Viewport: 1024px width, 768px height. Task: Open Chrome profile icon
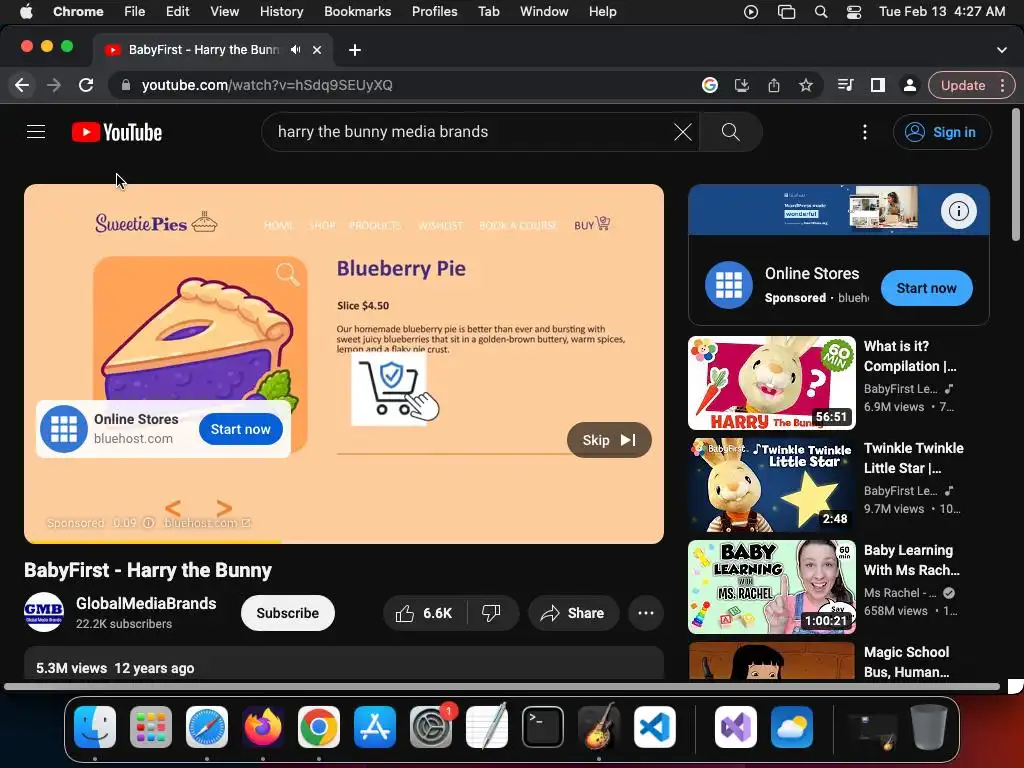909,85
